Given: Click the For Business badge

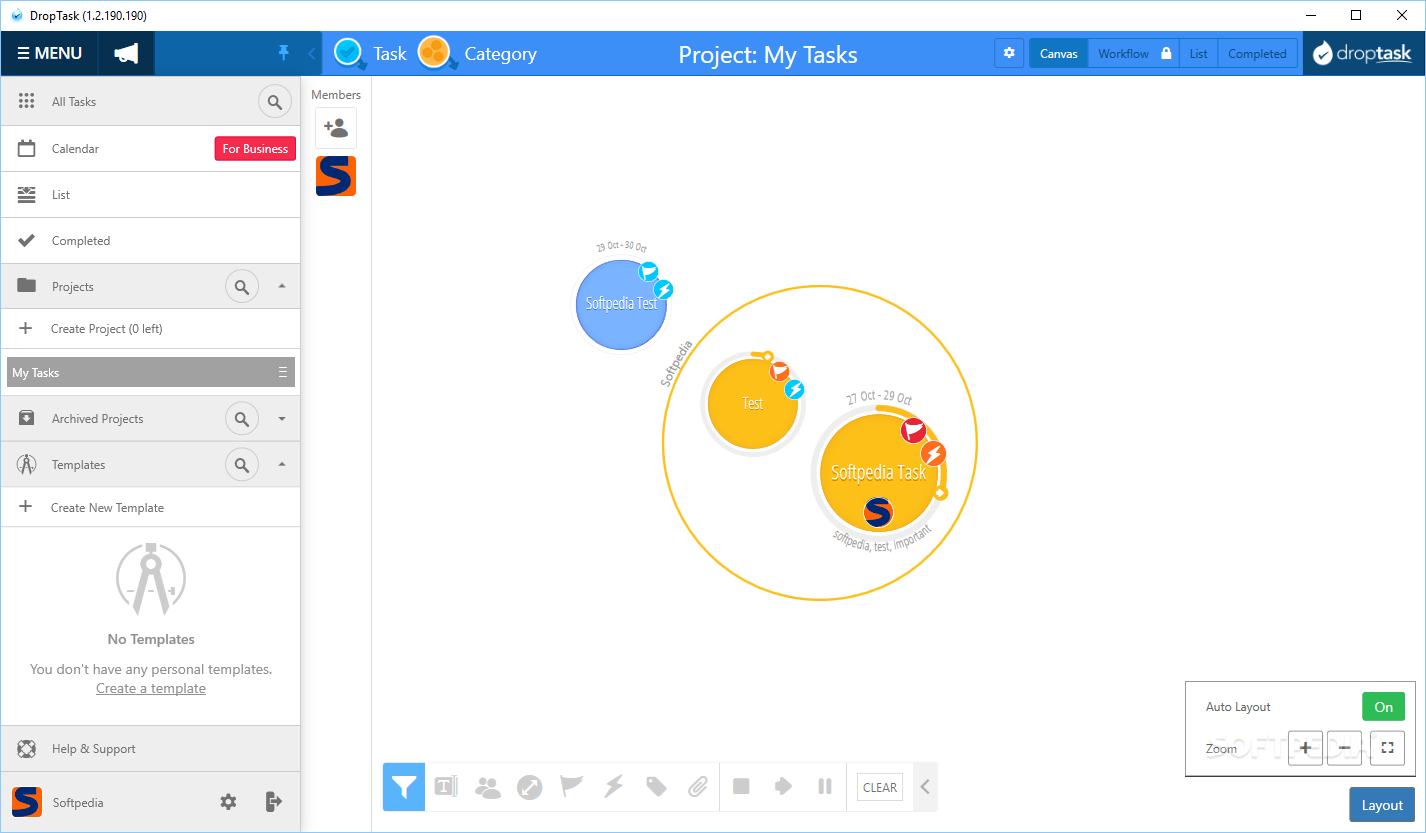Looking at the screenshot, I should pos(255,149).
